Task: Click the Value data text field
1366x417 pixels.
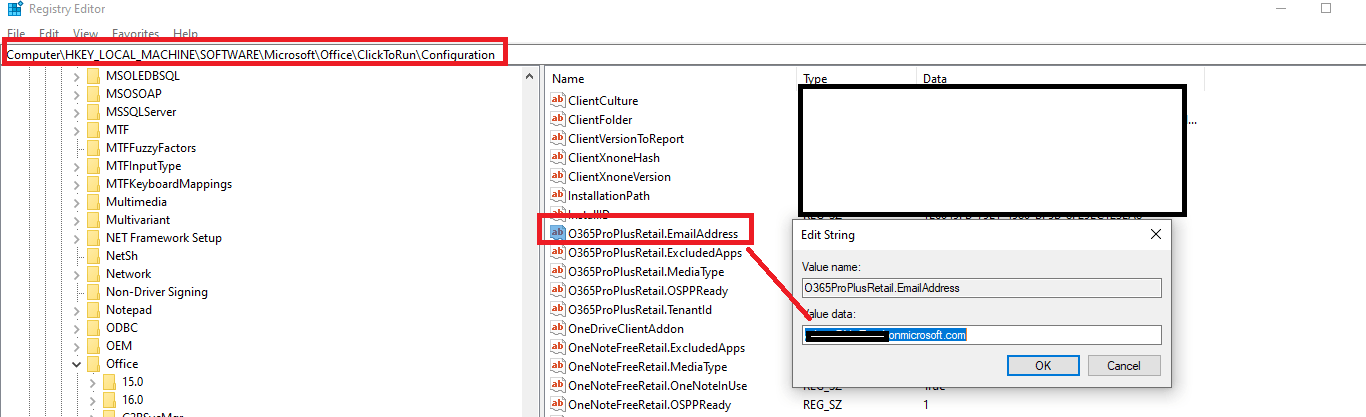Action: point(981,335)
